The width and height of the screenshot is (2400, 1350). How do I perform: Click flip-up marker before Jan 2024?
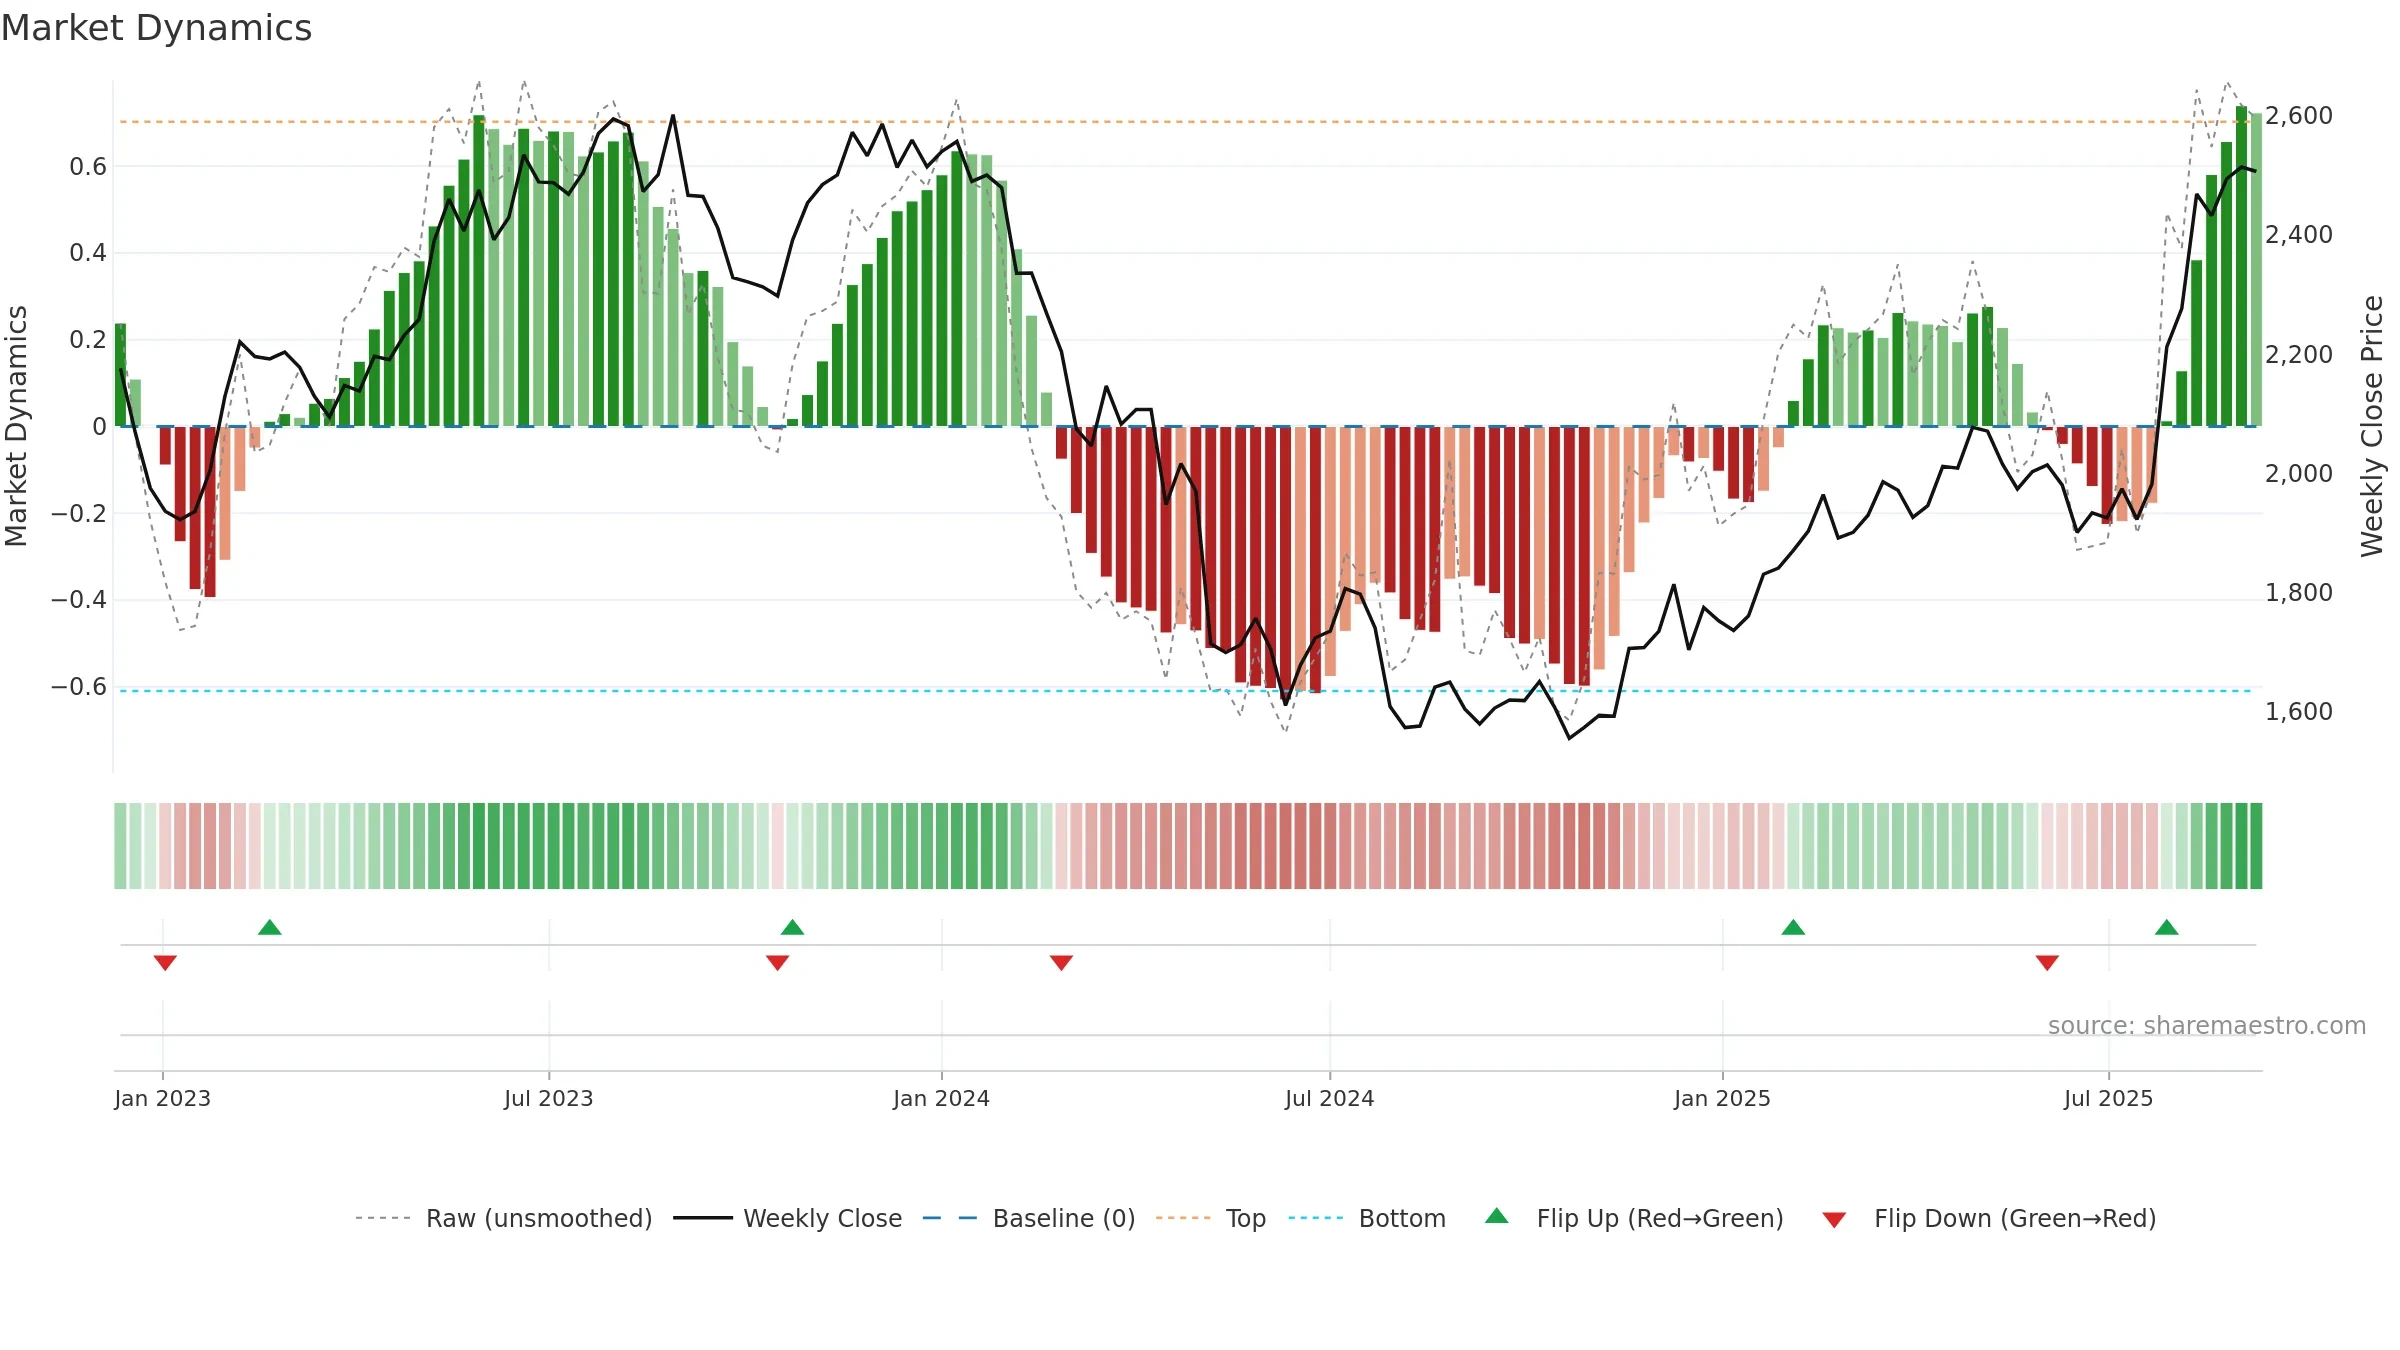click(793, 927)
